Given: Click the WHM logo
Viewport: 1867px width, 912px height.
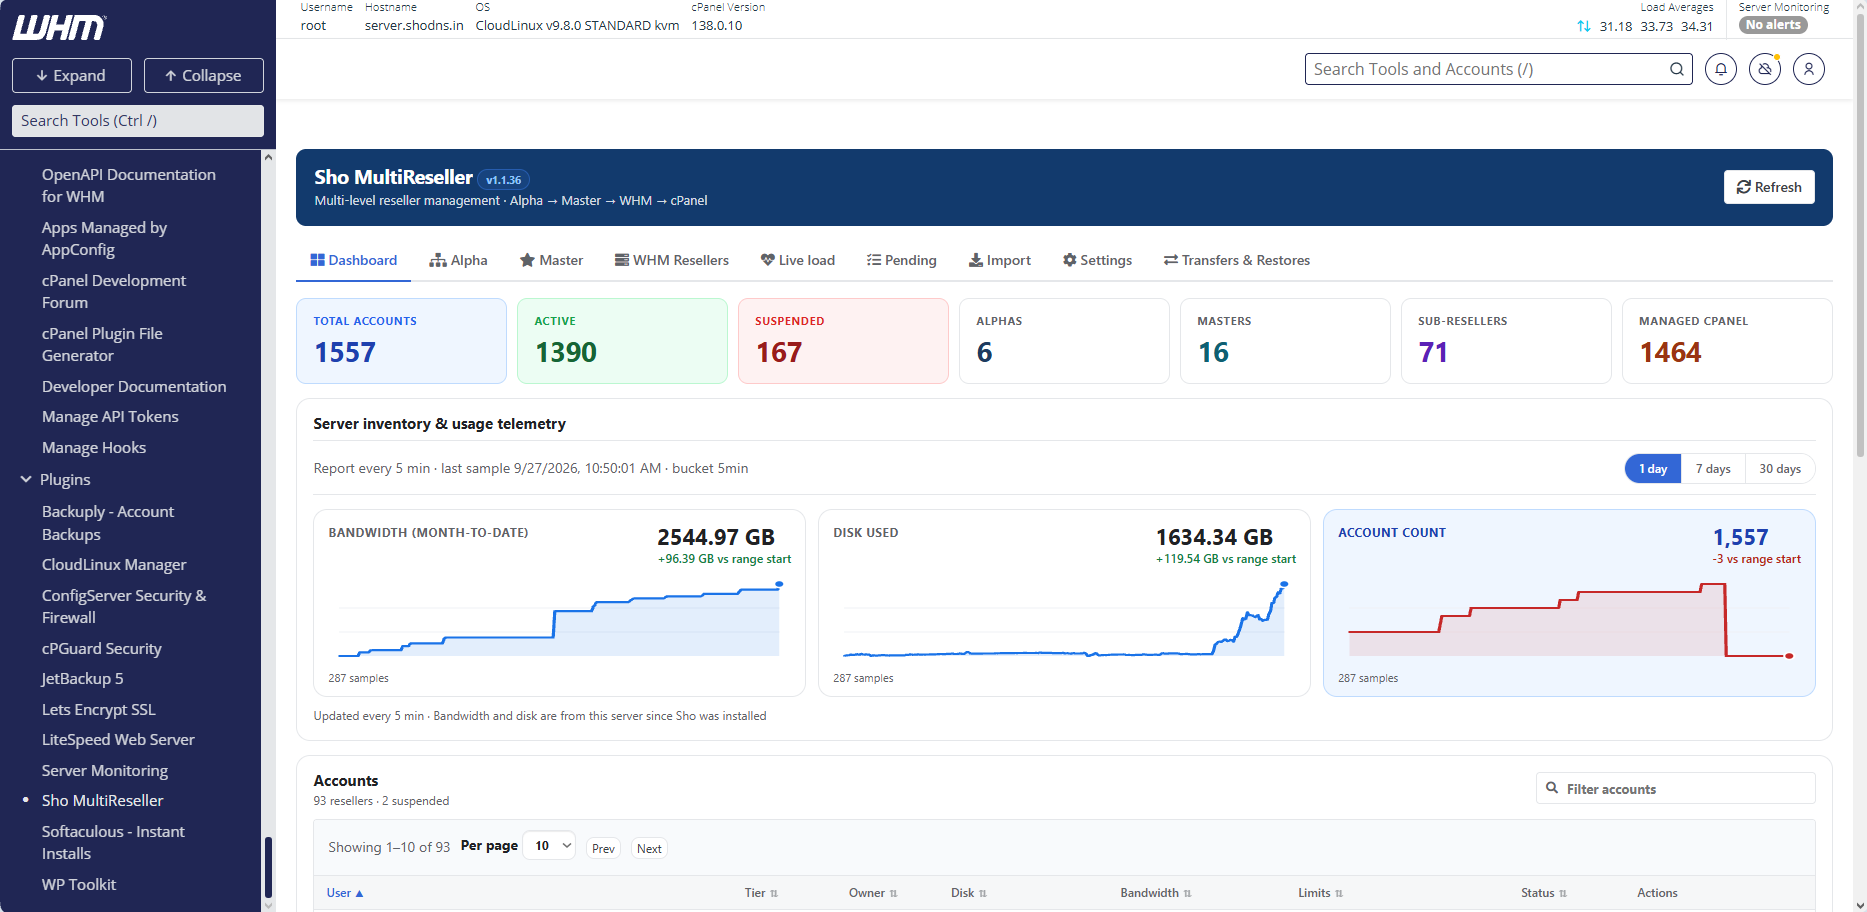Looking at the screenshot, I should click(59, 27).
